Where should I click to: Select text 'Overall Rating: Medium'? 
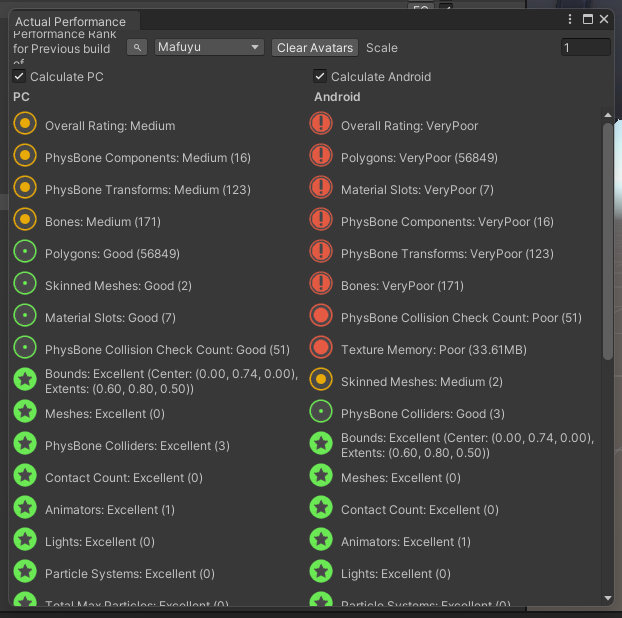110,126
